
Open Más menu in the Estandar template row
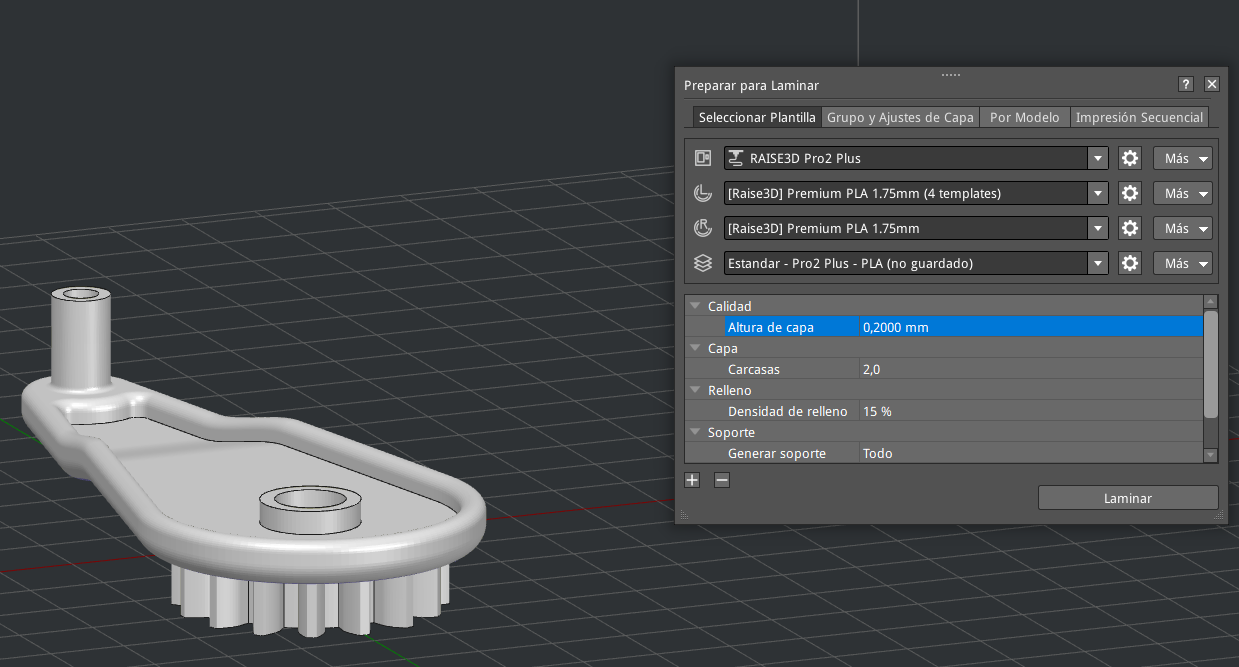1183,263
